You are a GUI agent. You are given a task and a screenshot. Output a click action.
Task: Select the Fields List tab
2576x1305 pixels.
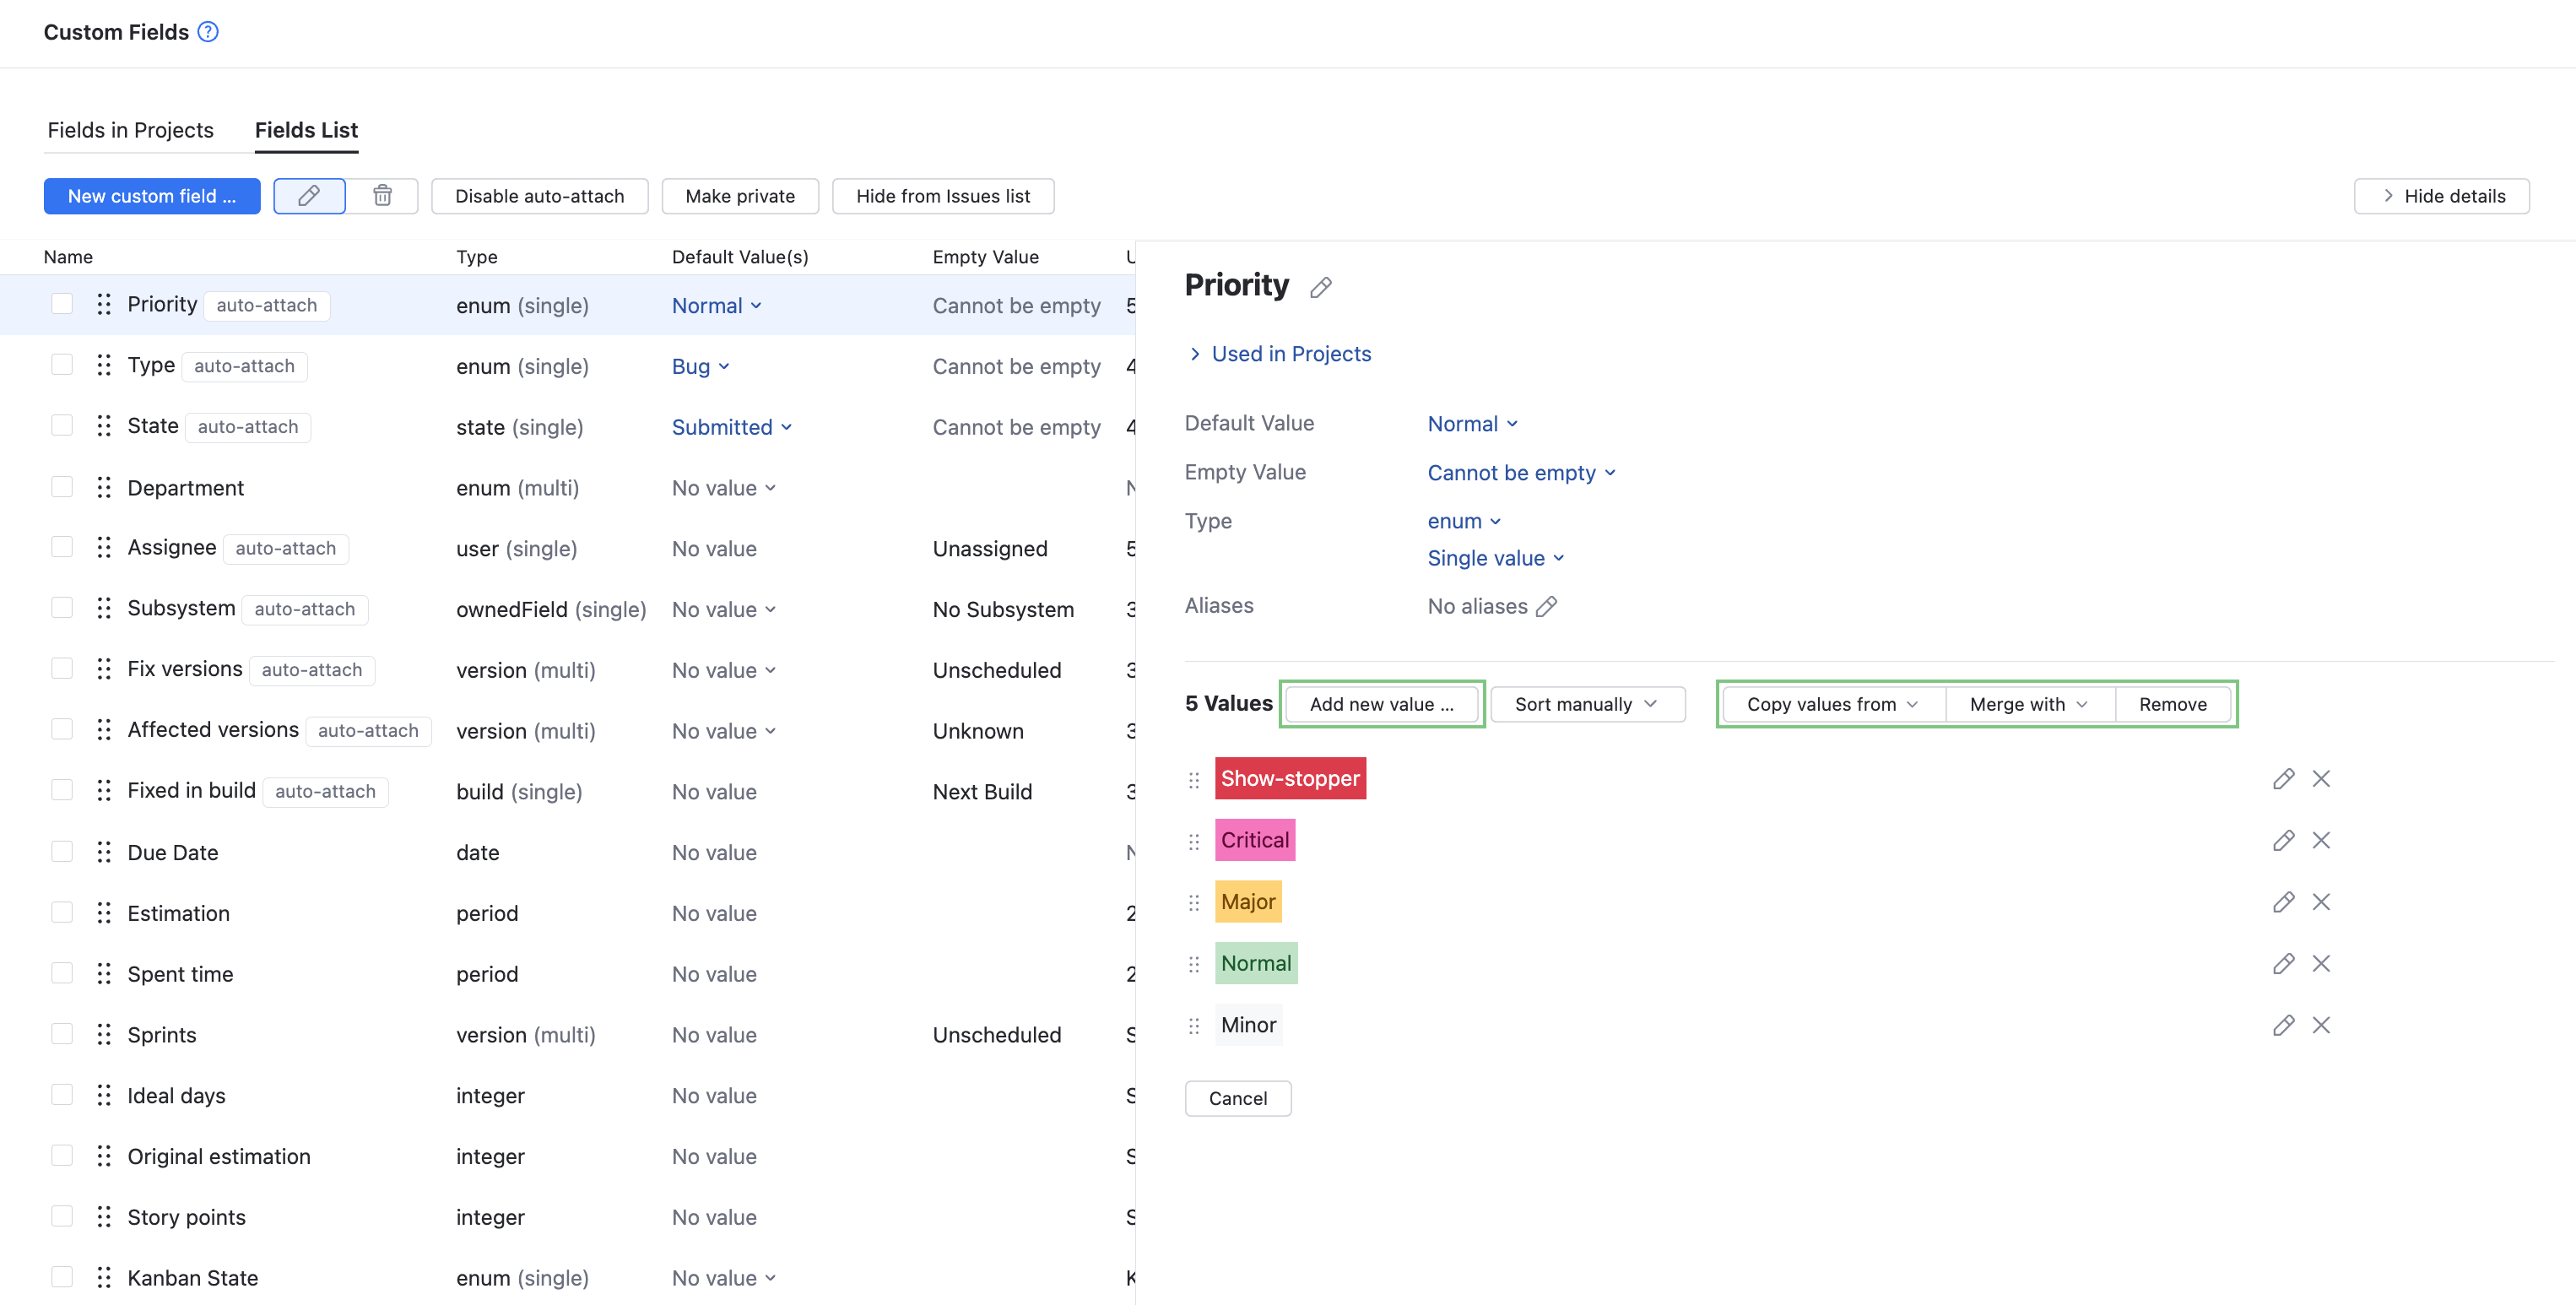click(x=306, y=129)
